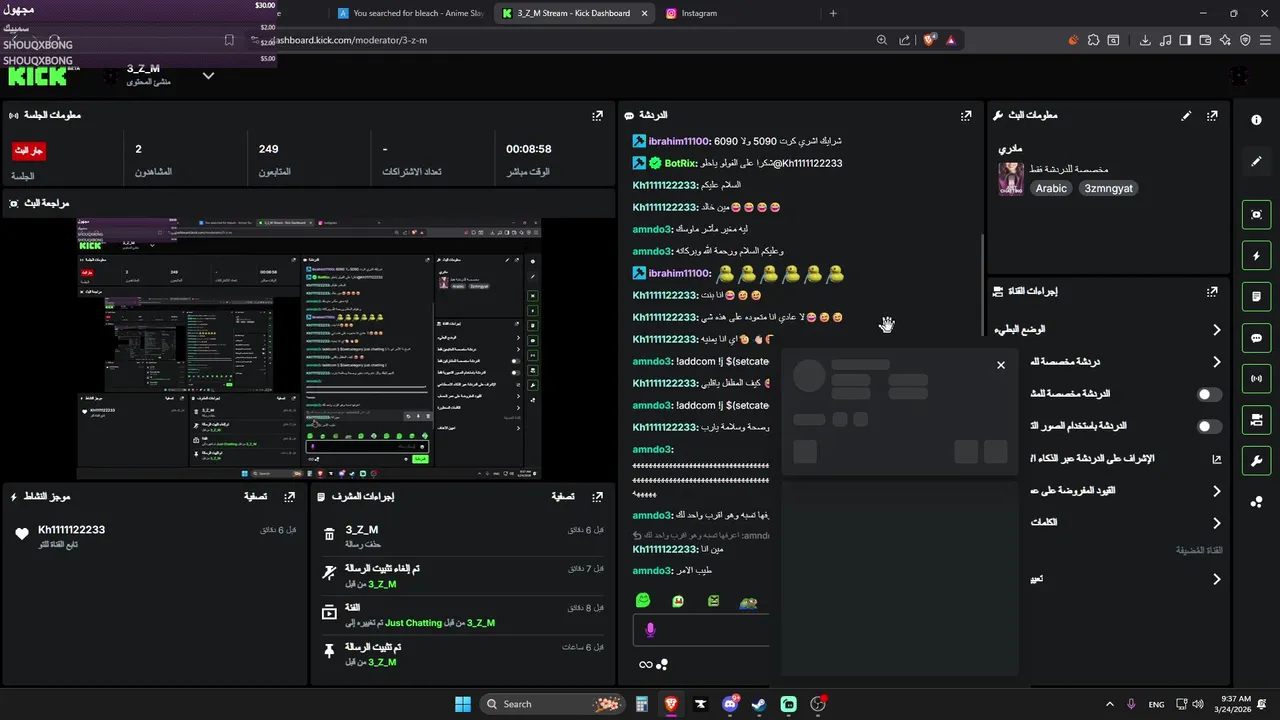
Task: Switch to the Anime Slayer search tab
Action: (x=411, y=13)
